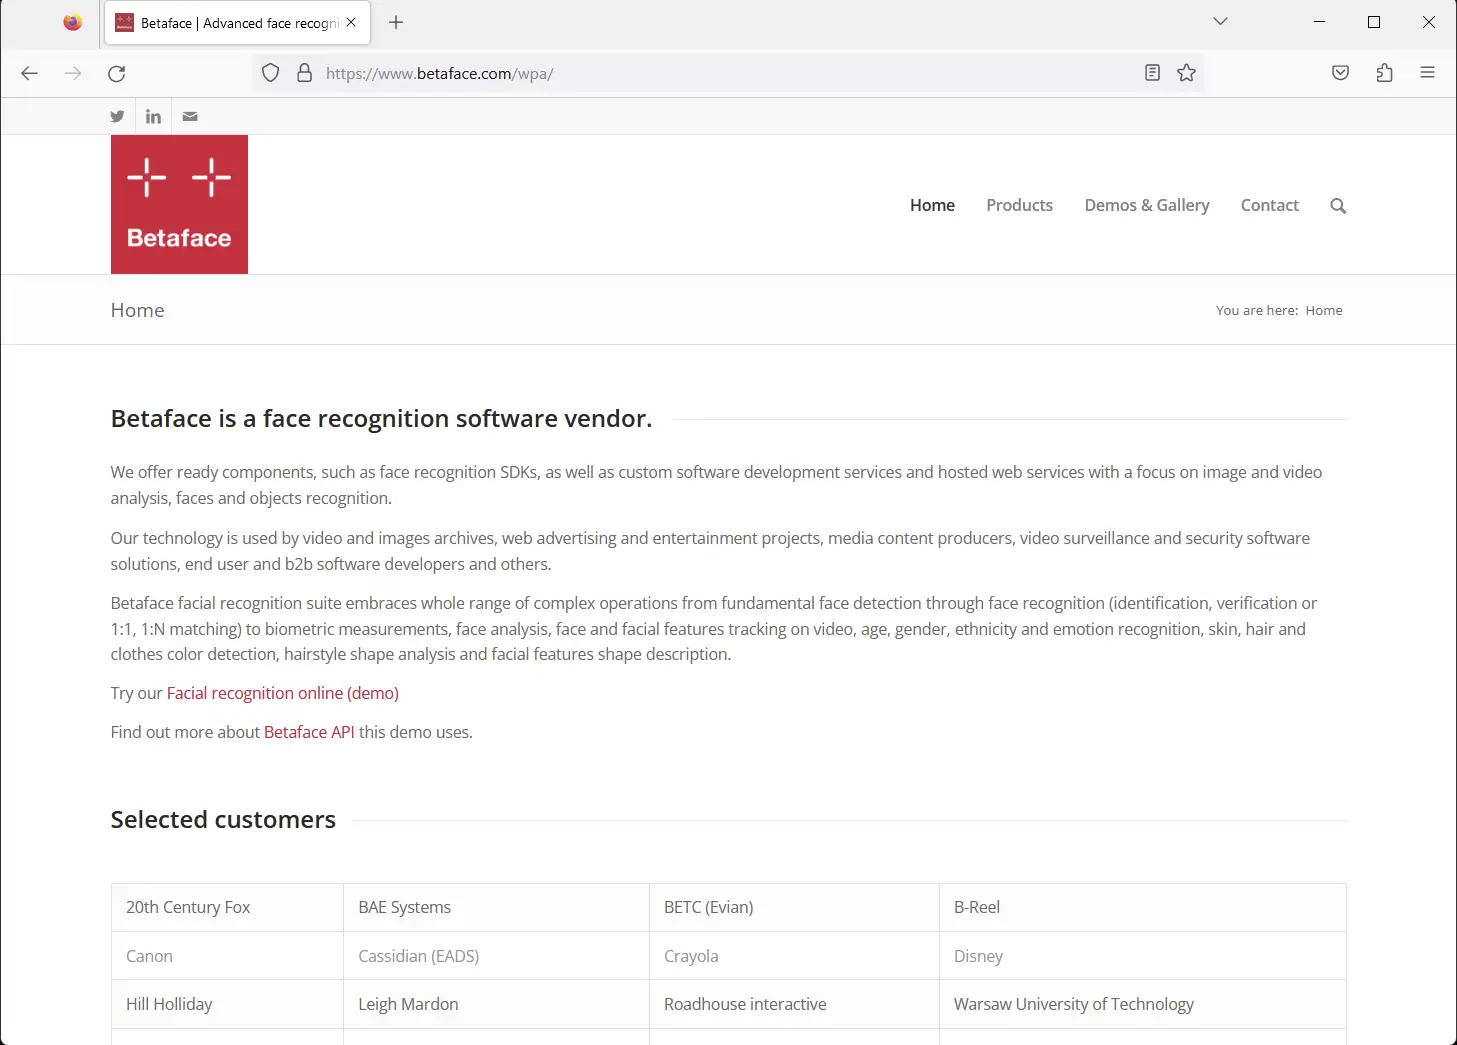
Task: Click the Save to Pocket icon
Action: (1340, 73)
